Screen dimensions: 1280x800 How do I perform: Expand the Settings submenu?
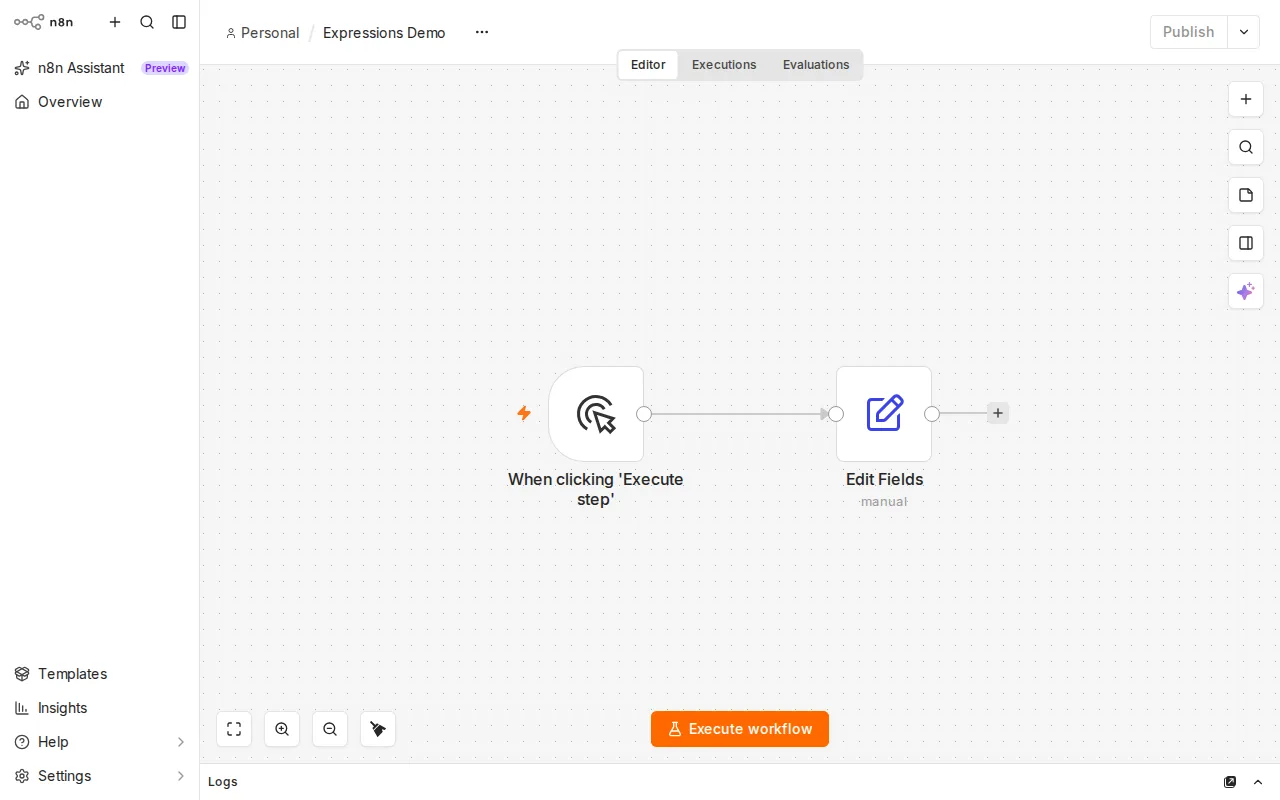click(x=100, y=776)
